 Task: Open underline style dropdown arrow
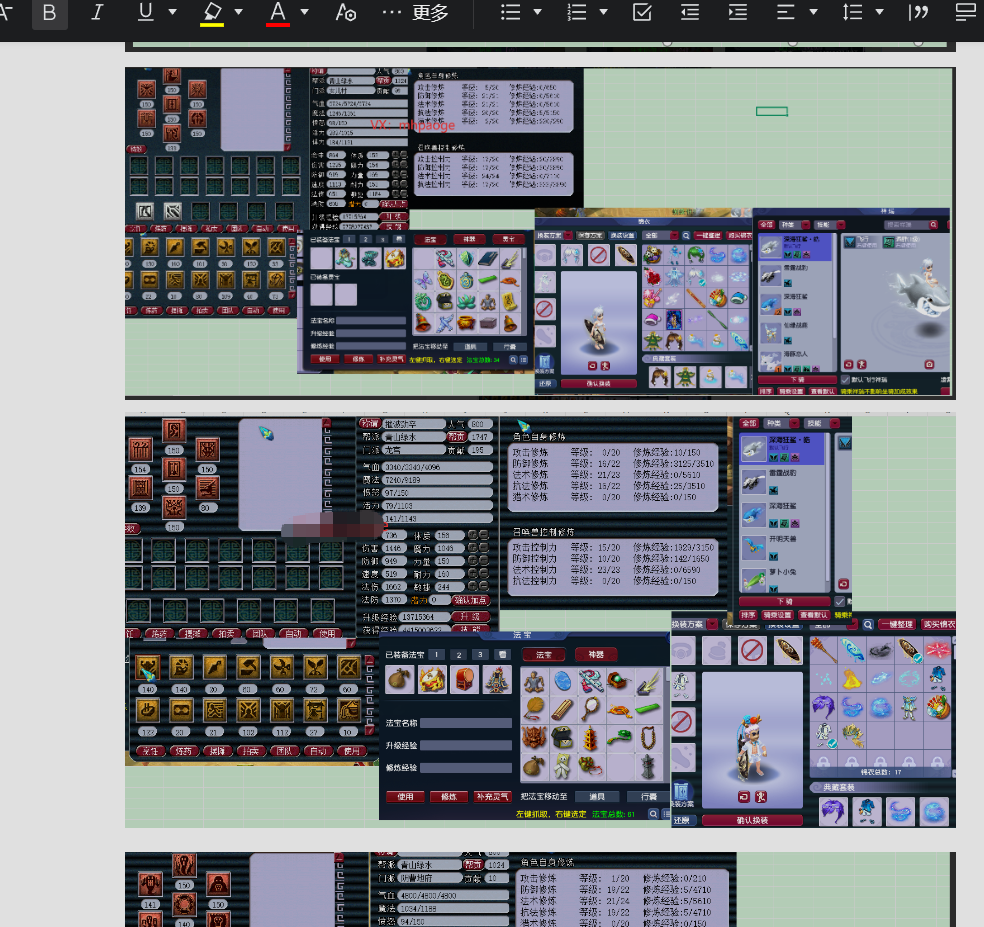[x=173, y=12]
